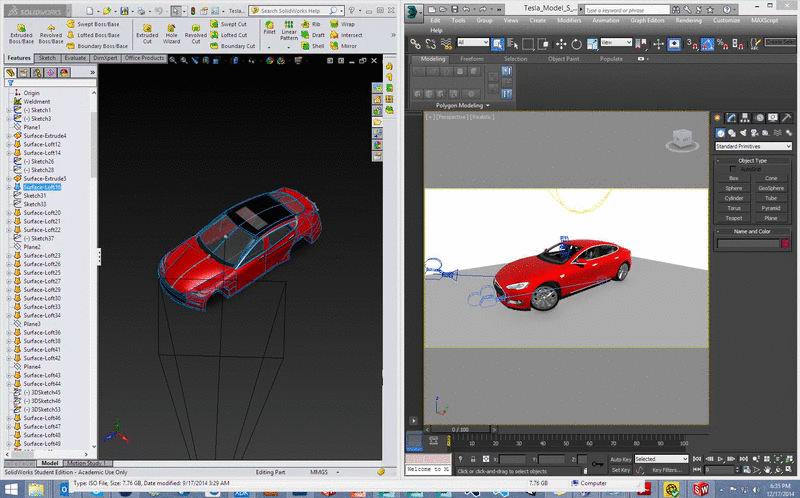
Task: Expand the Surface-Extrude4 tree node
Action: pos(9,136)
